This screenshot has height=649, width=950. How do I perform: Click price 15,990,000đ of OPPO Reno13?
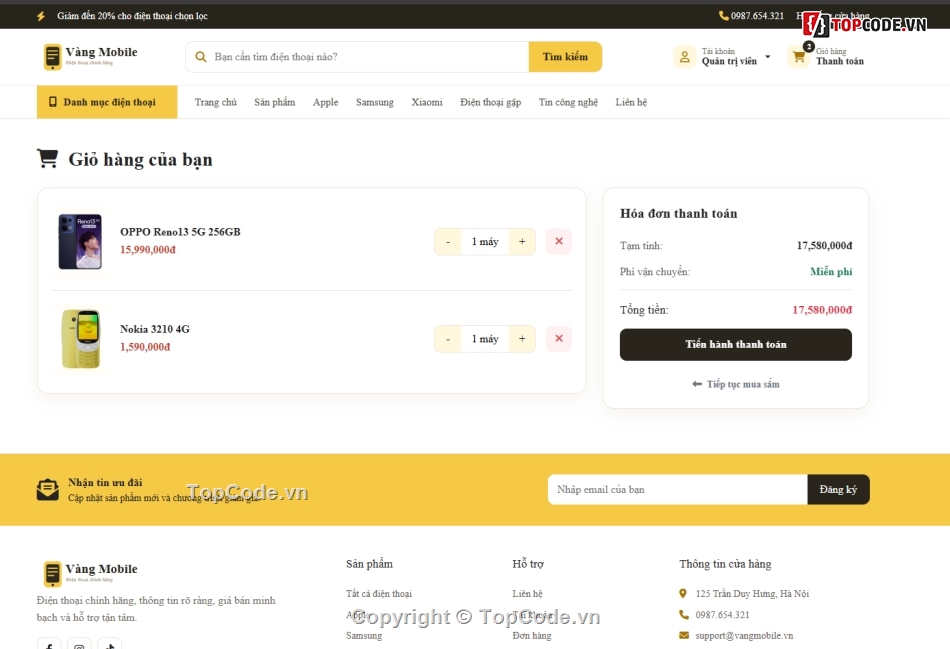(x=148, y=249)
